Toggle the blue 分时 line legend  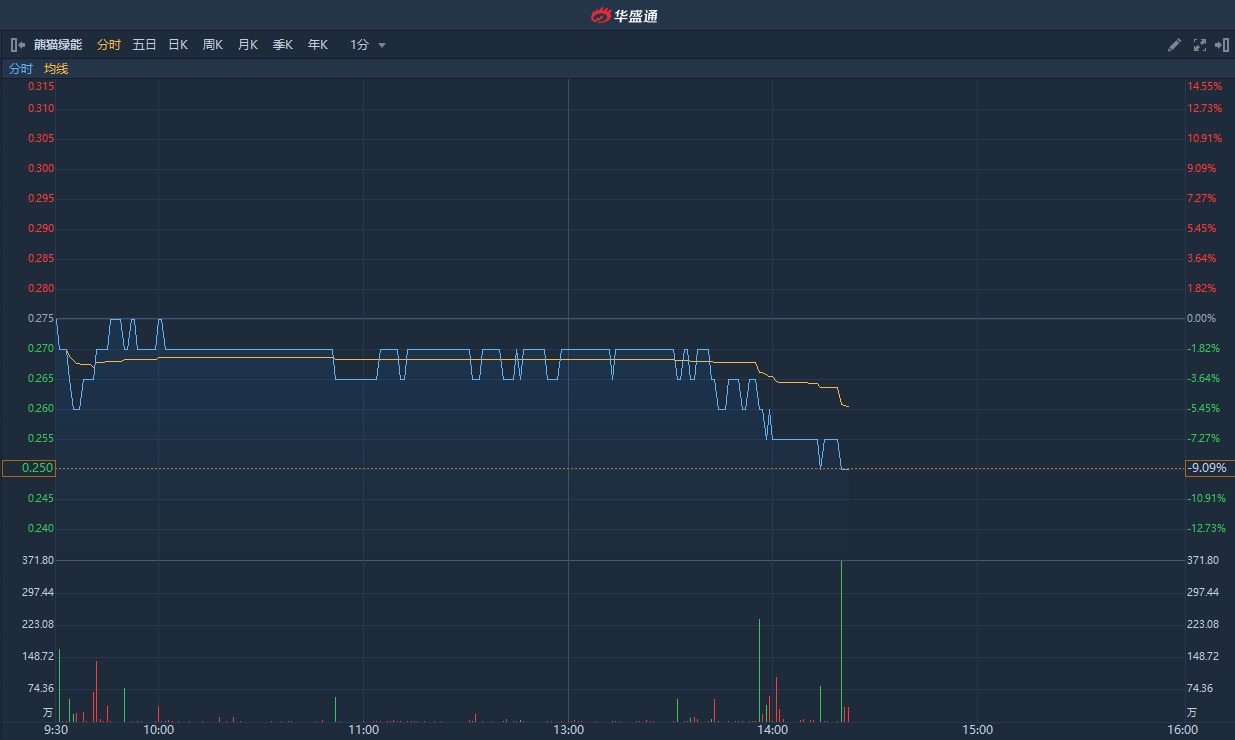(21, 69)
